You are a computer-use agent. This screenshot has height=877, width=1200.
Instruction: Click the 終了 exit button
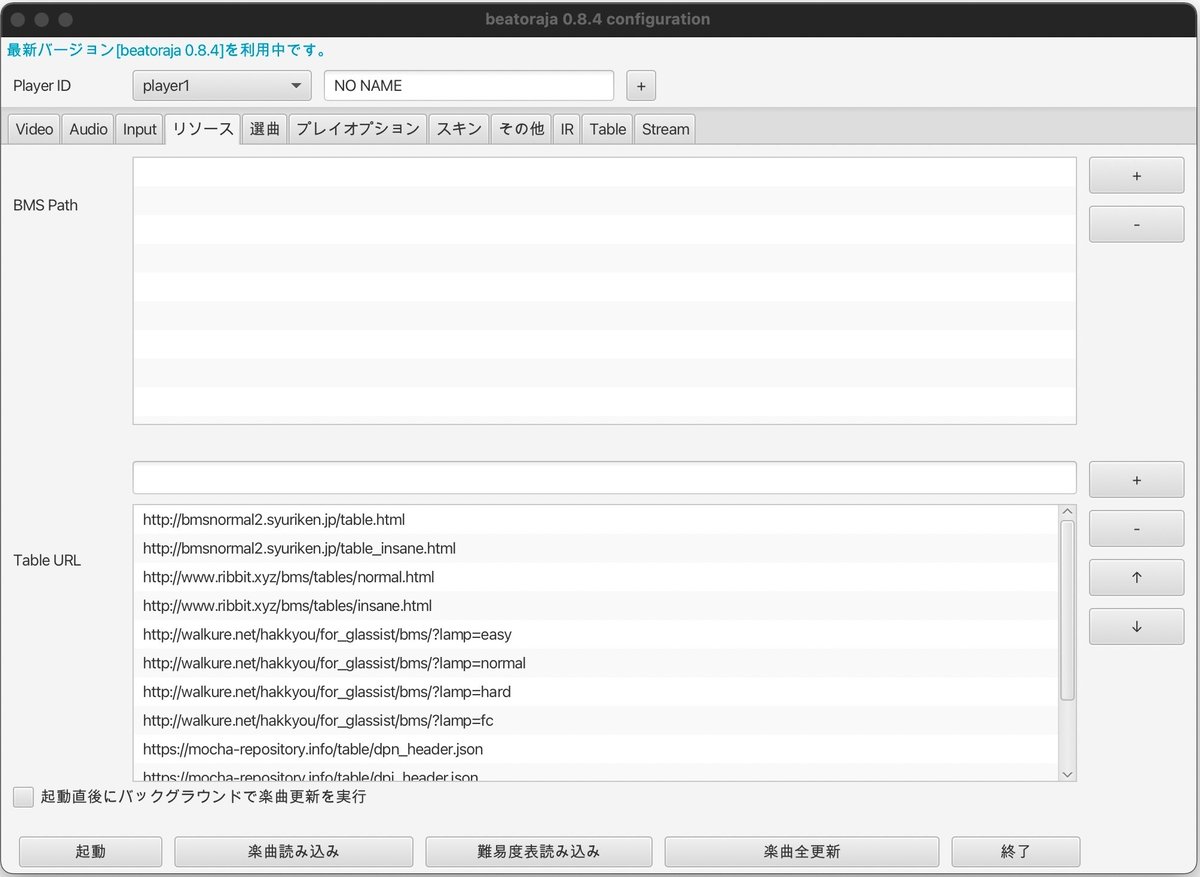coord(1016,852)
